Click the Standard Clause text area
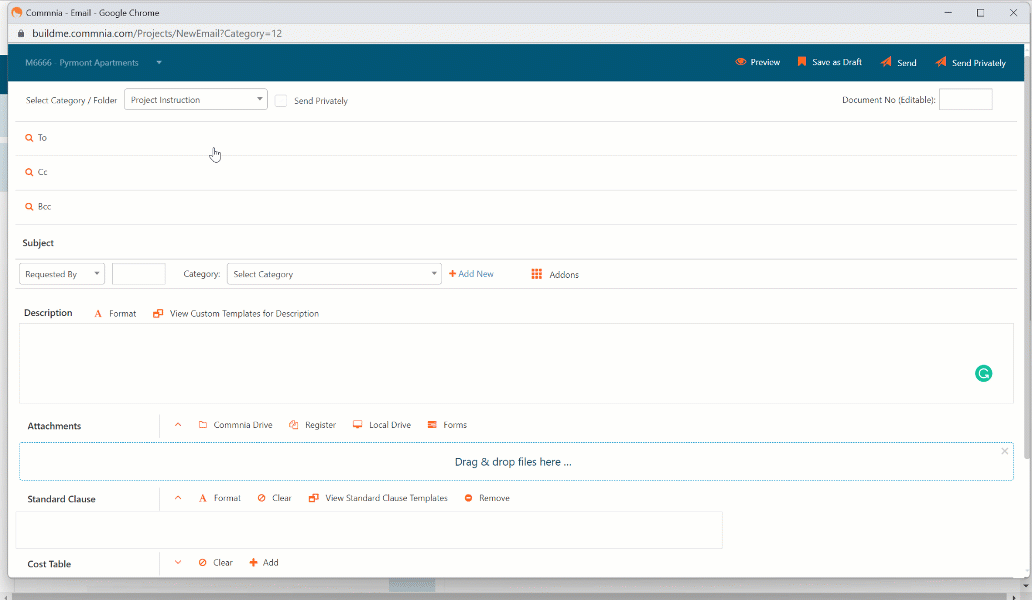This screenshot has height=600, width=1032. [369, 530]
